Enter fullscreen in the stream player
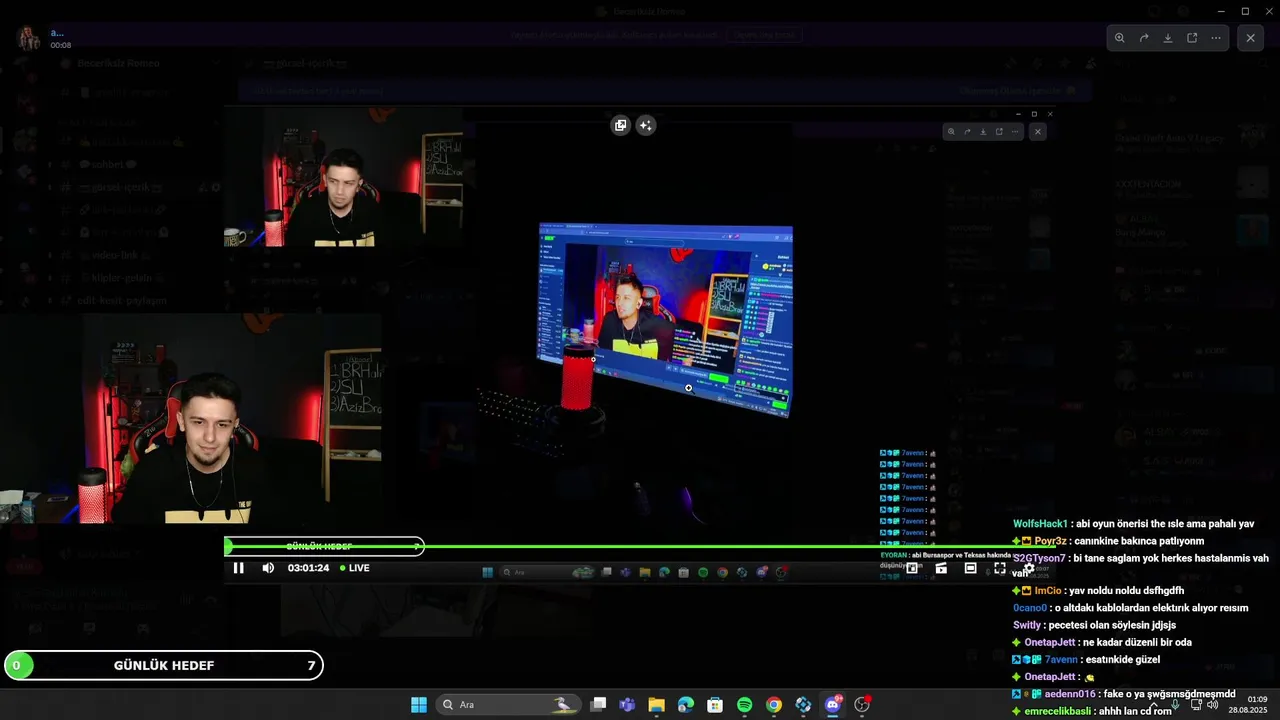 pos(999,568)
